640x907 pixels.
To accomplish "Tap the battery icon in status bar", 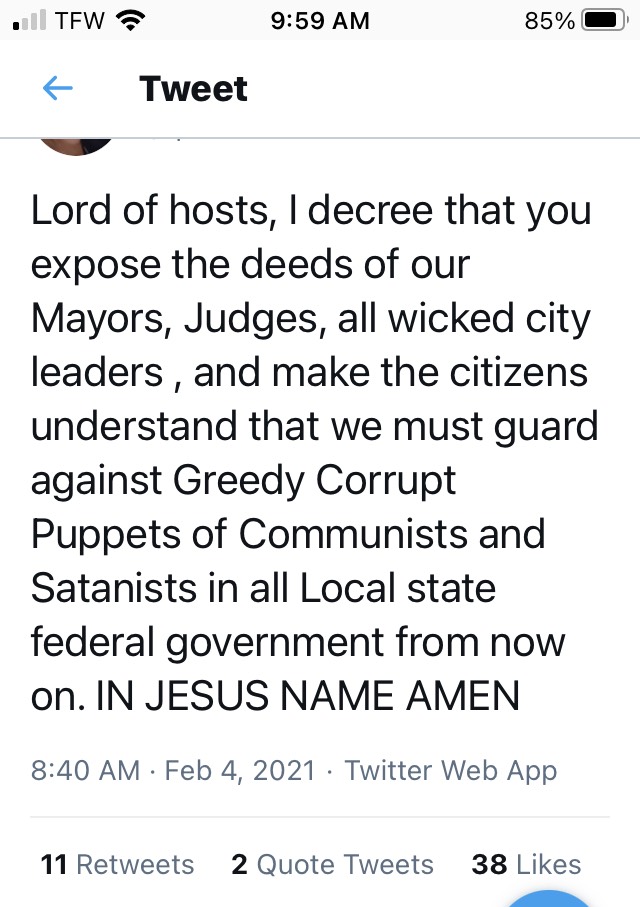I will pyautogui.click(x=604, y=20).
